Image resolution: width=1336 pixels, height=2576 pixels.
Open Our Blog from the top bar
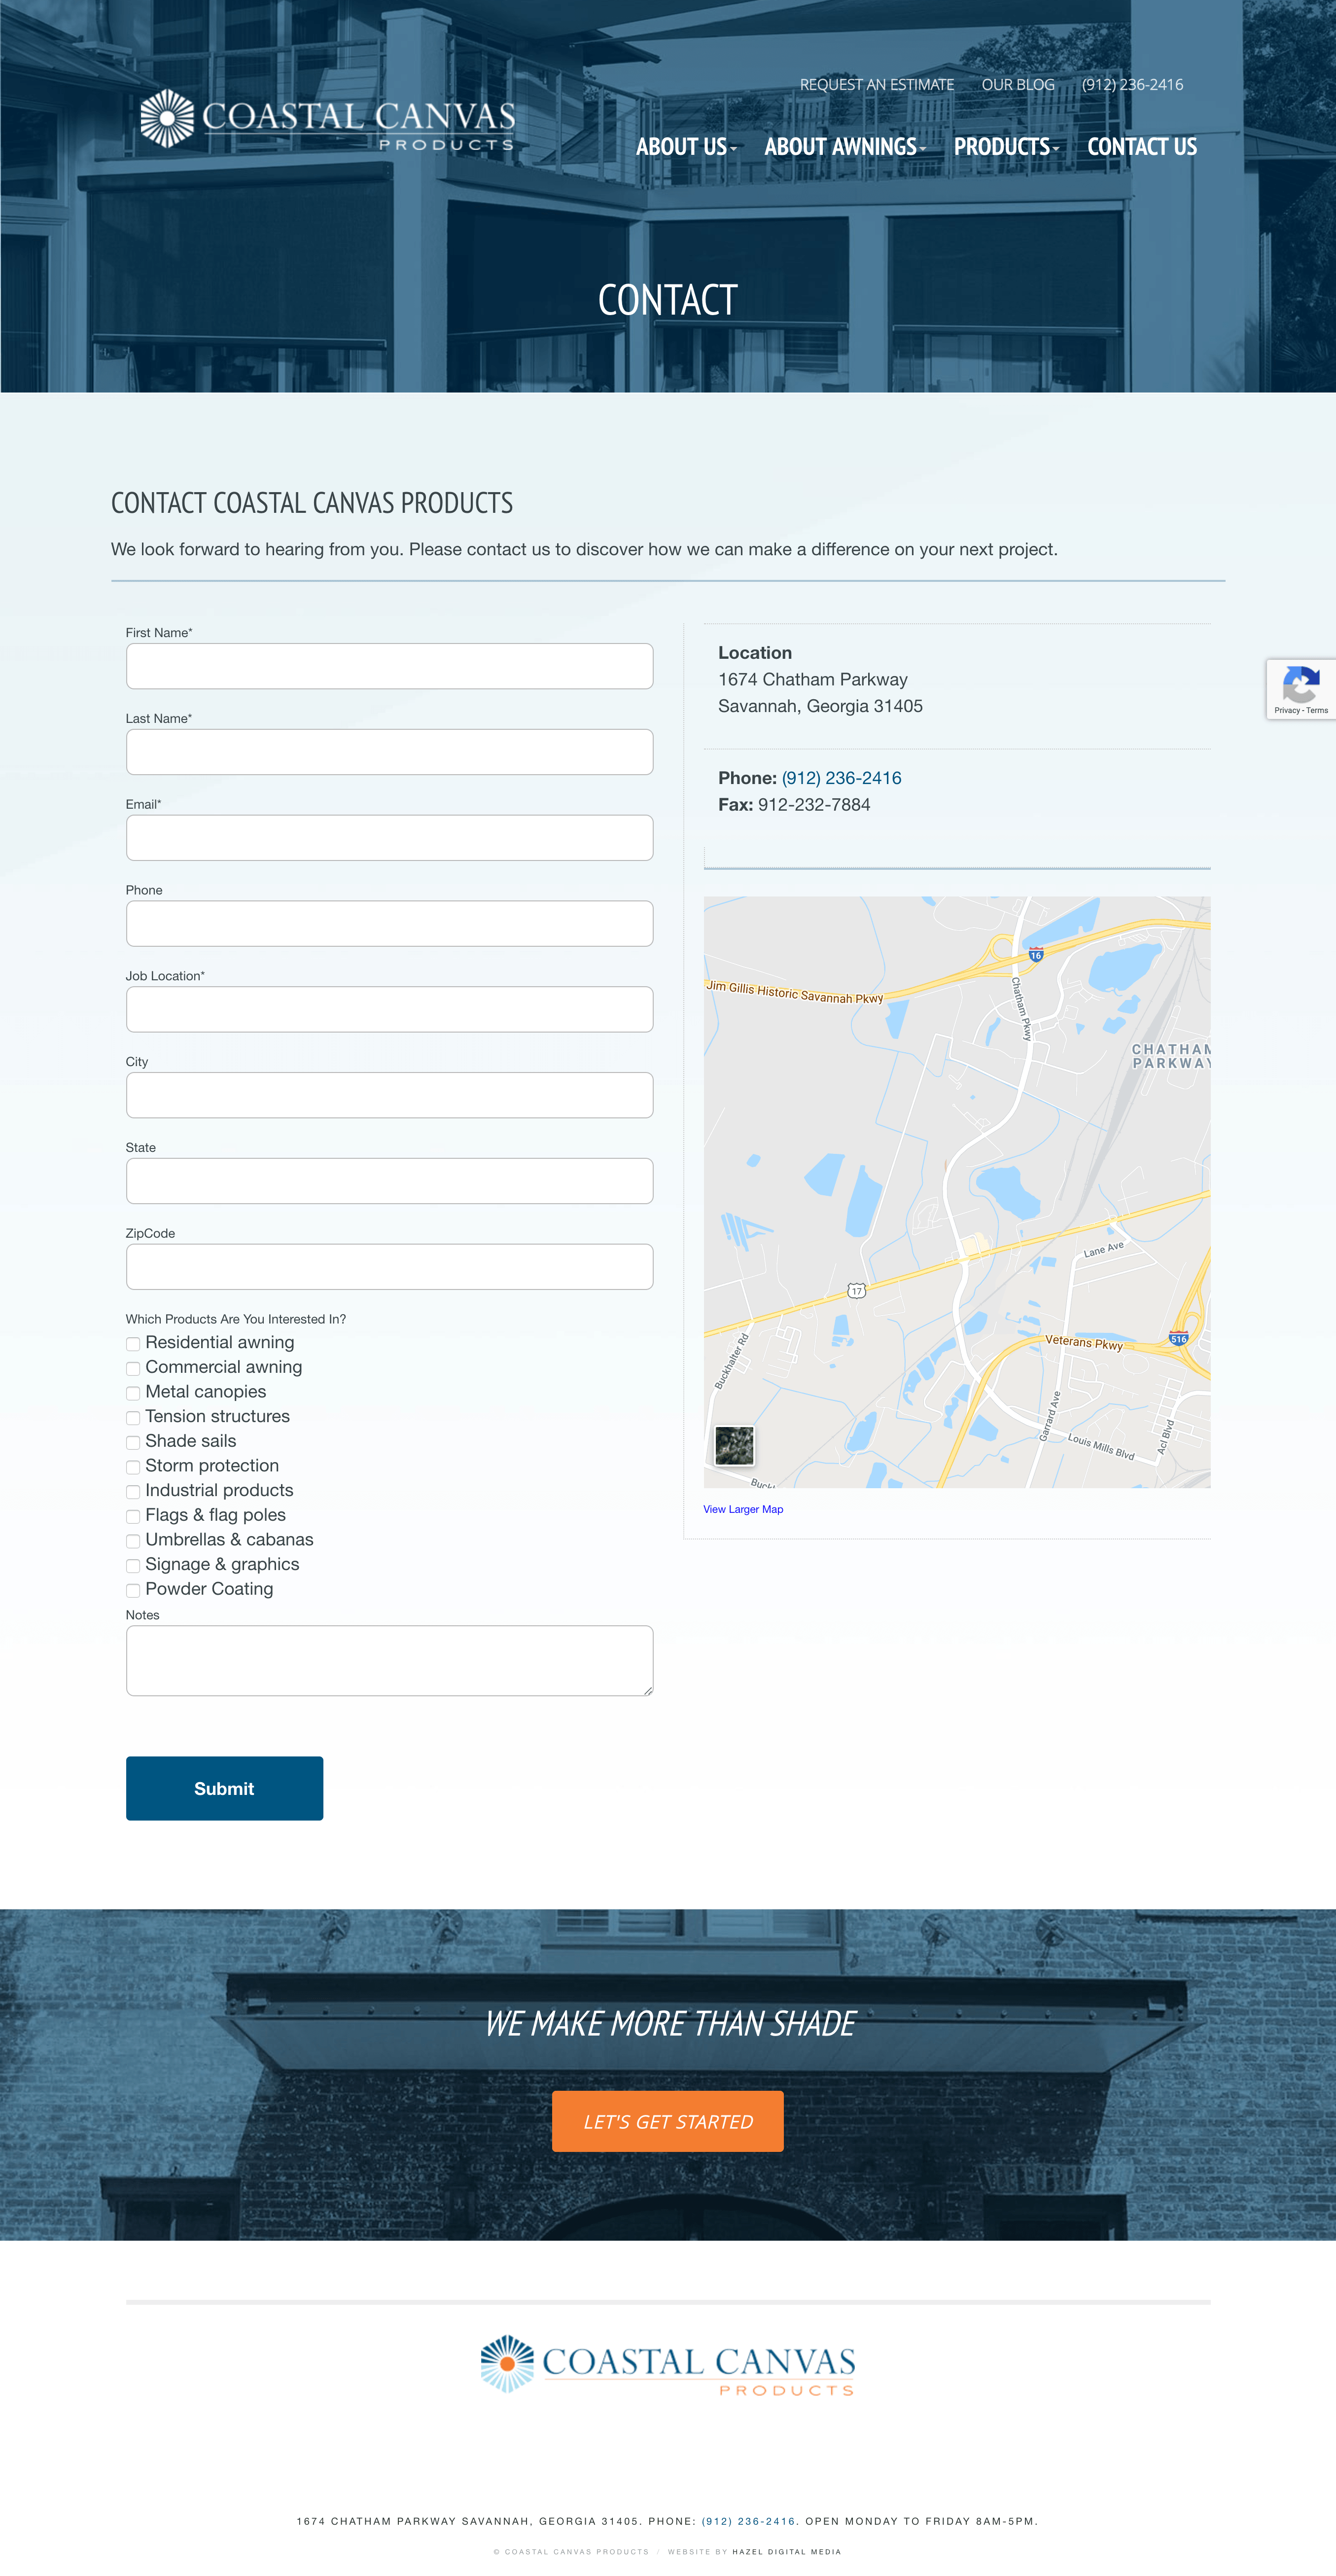click(1018, 85)
